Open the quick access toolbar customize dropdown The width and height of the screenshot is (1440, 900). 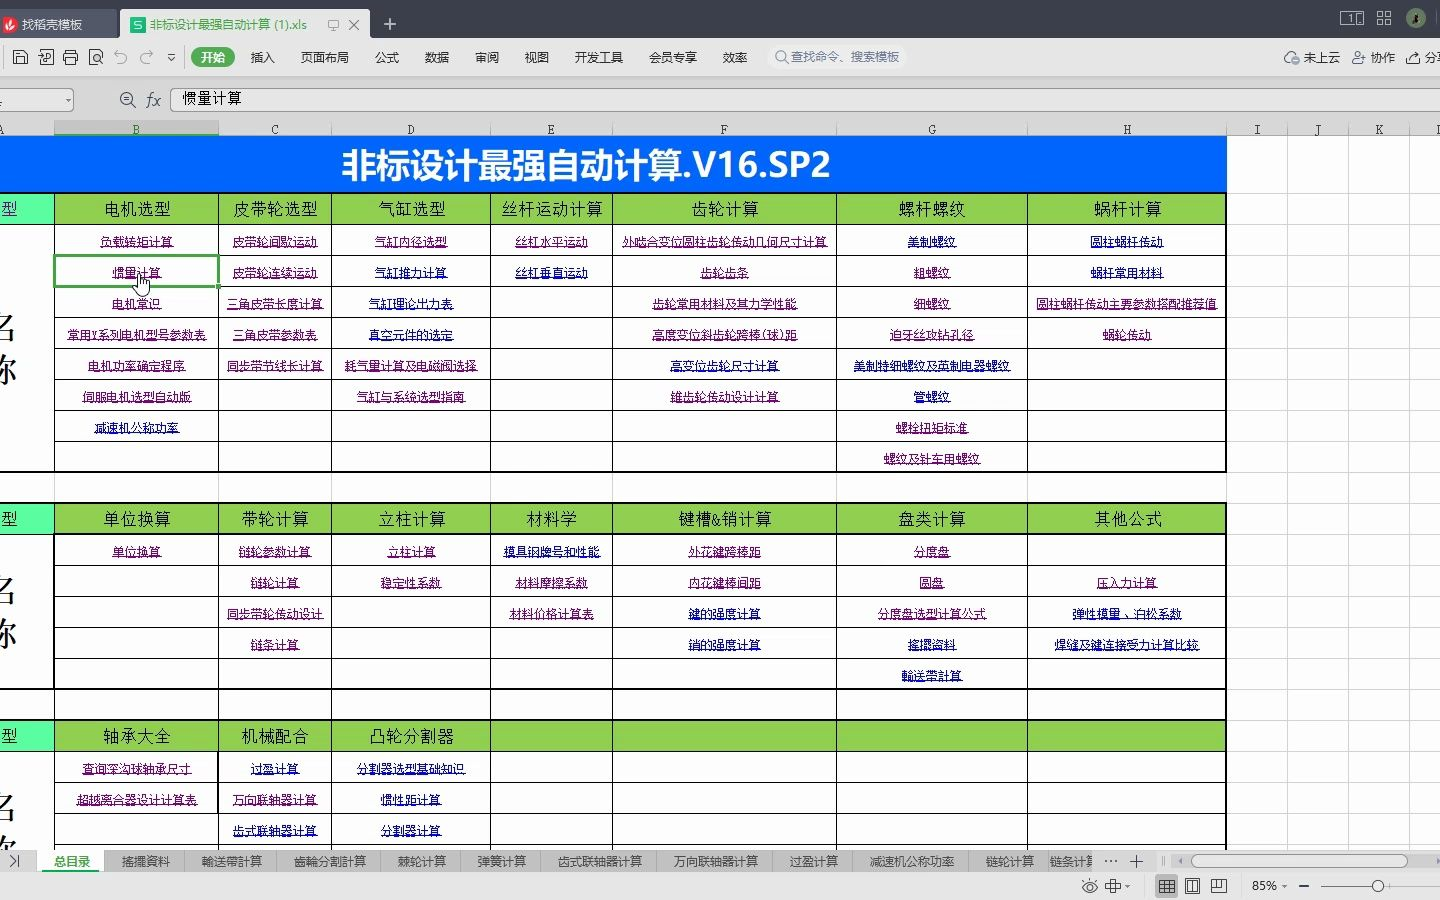[171, 58]
